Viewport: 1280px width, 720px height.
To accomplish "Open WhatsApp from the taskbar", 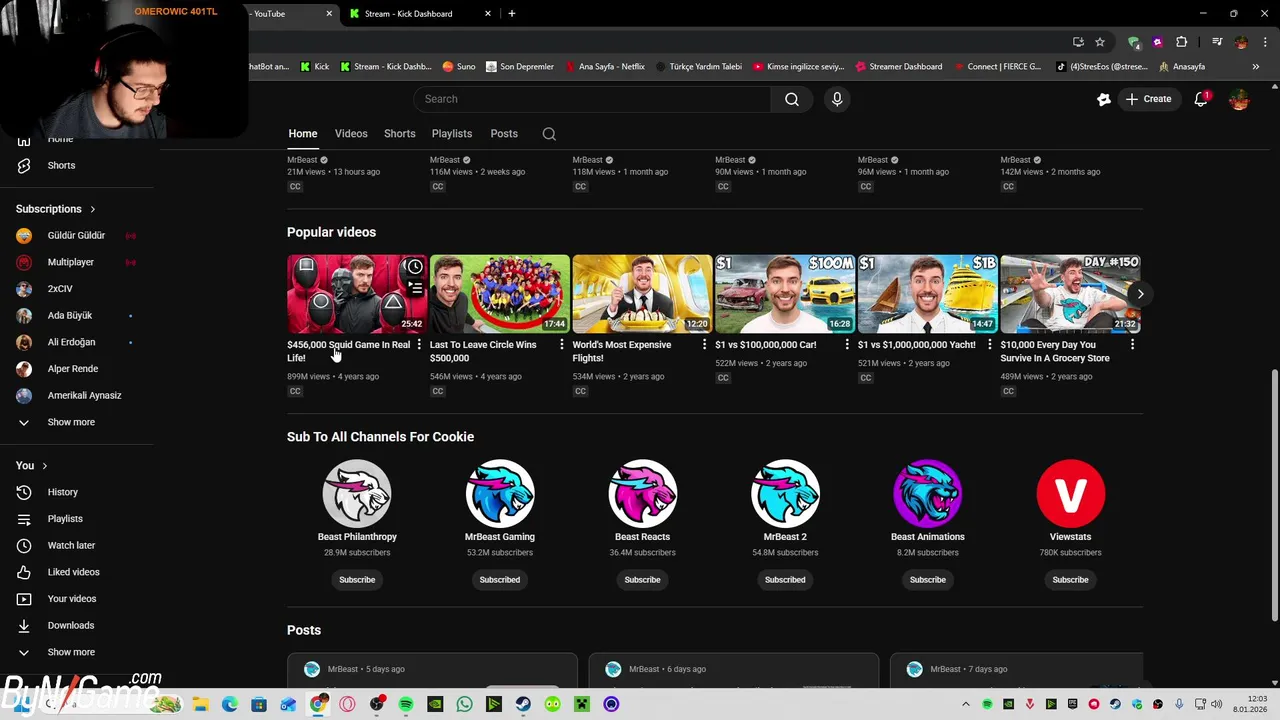I will pos(464,704).
